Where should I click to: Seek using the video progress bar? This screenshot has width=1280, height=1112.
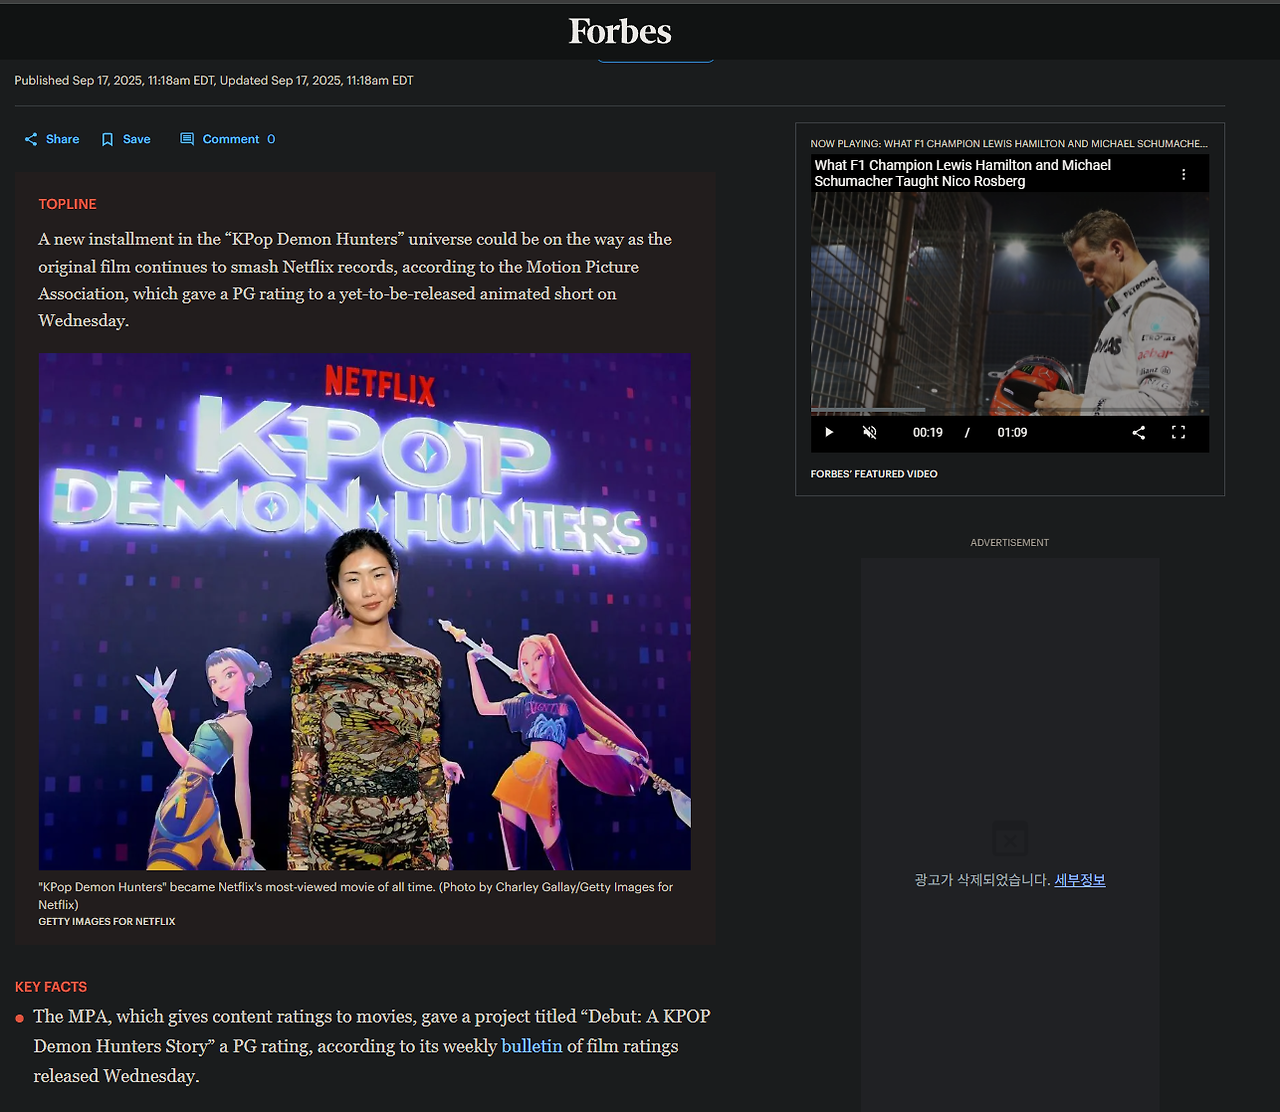pyautogui.click(x=1010, y=410)
